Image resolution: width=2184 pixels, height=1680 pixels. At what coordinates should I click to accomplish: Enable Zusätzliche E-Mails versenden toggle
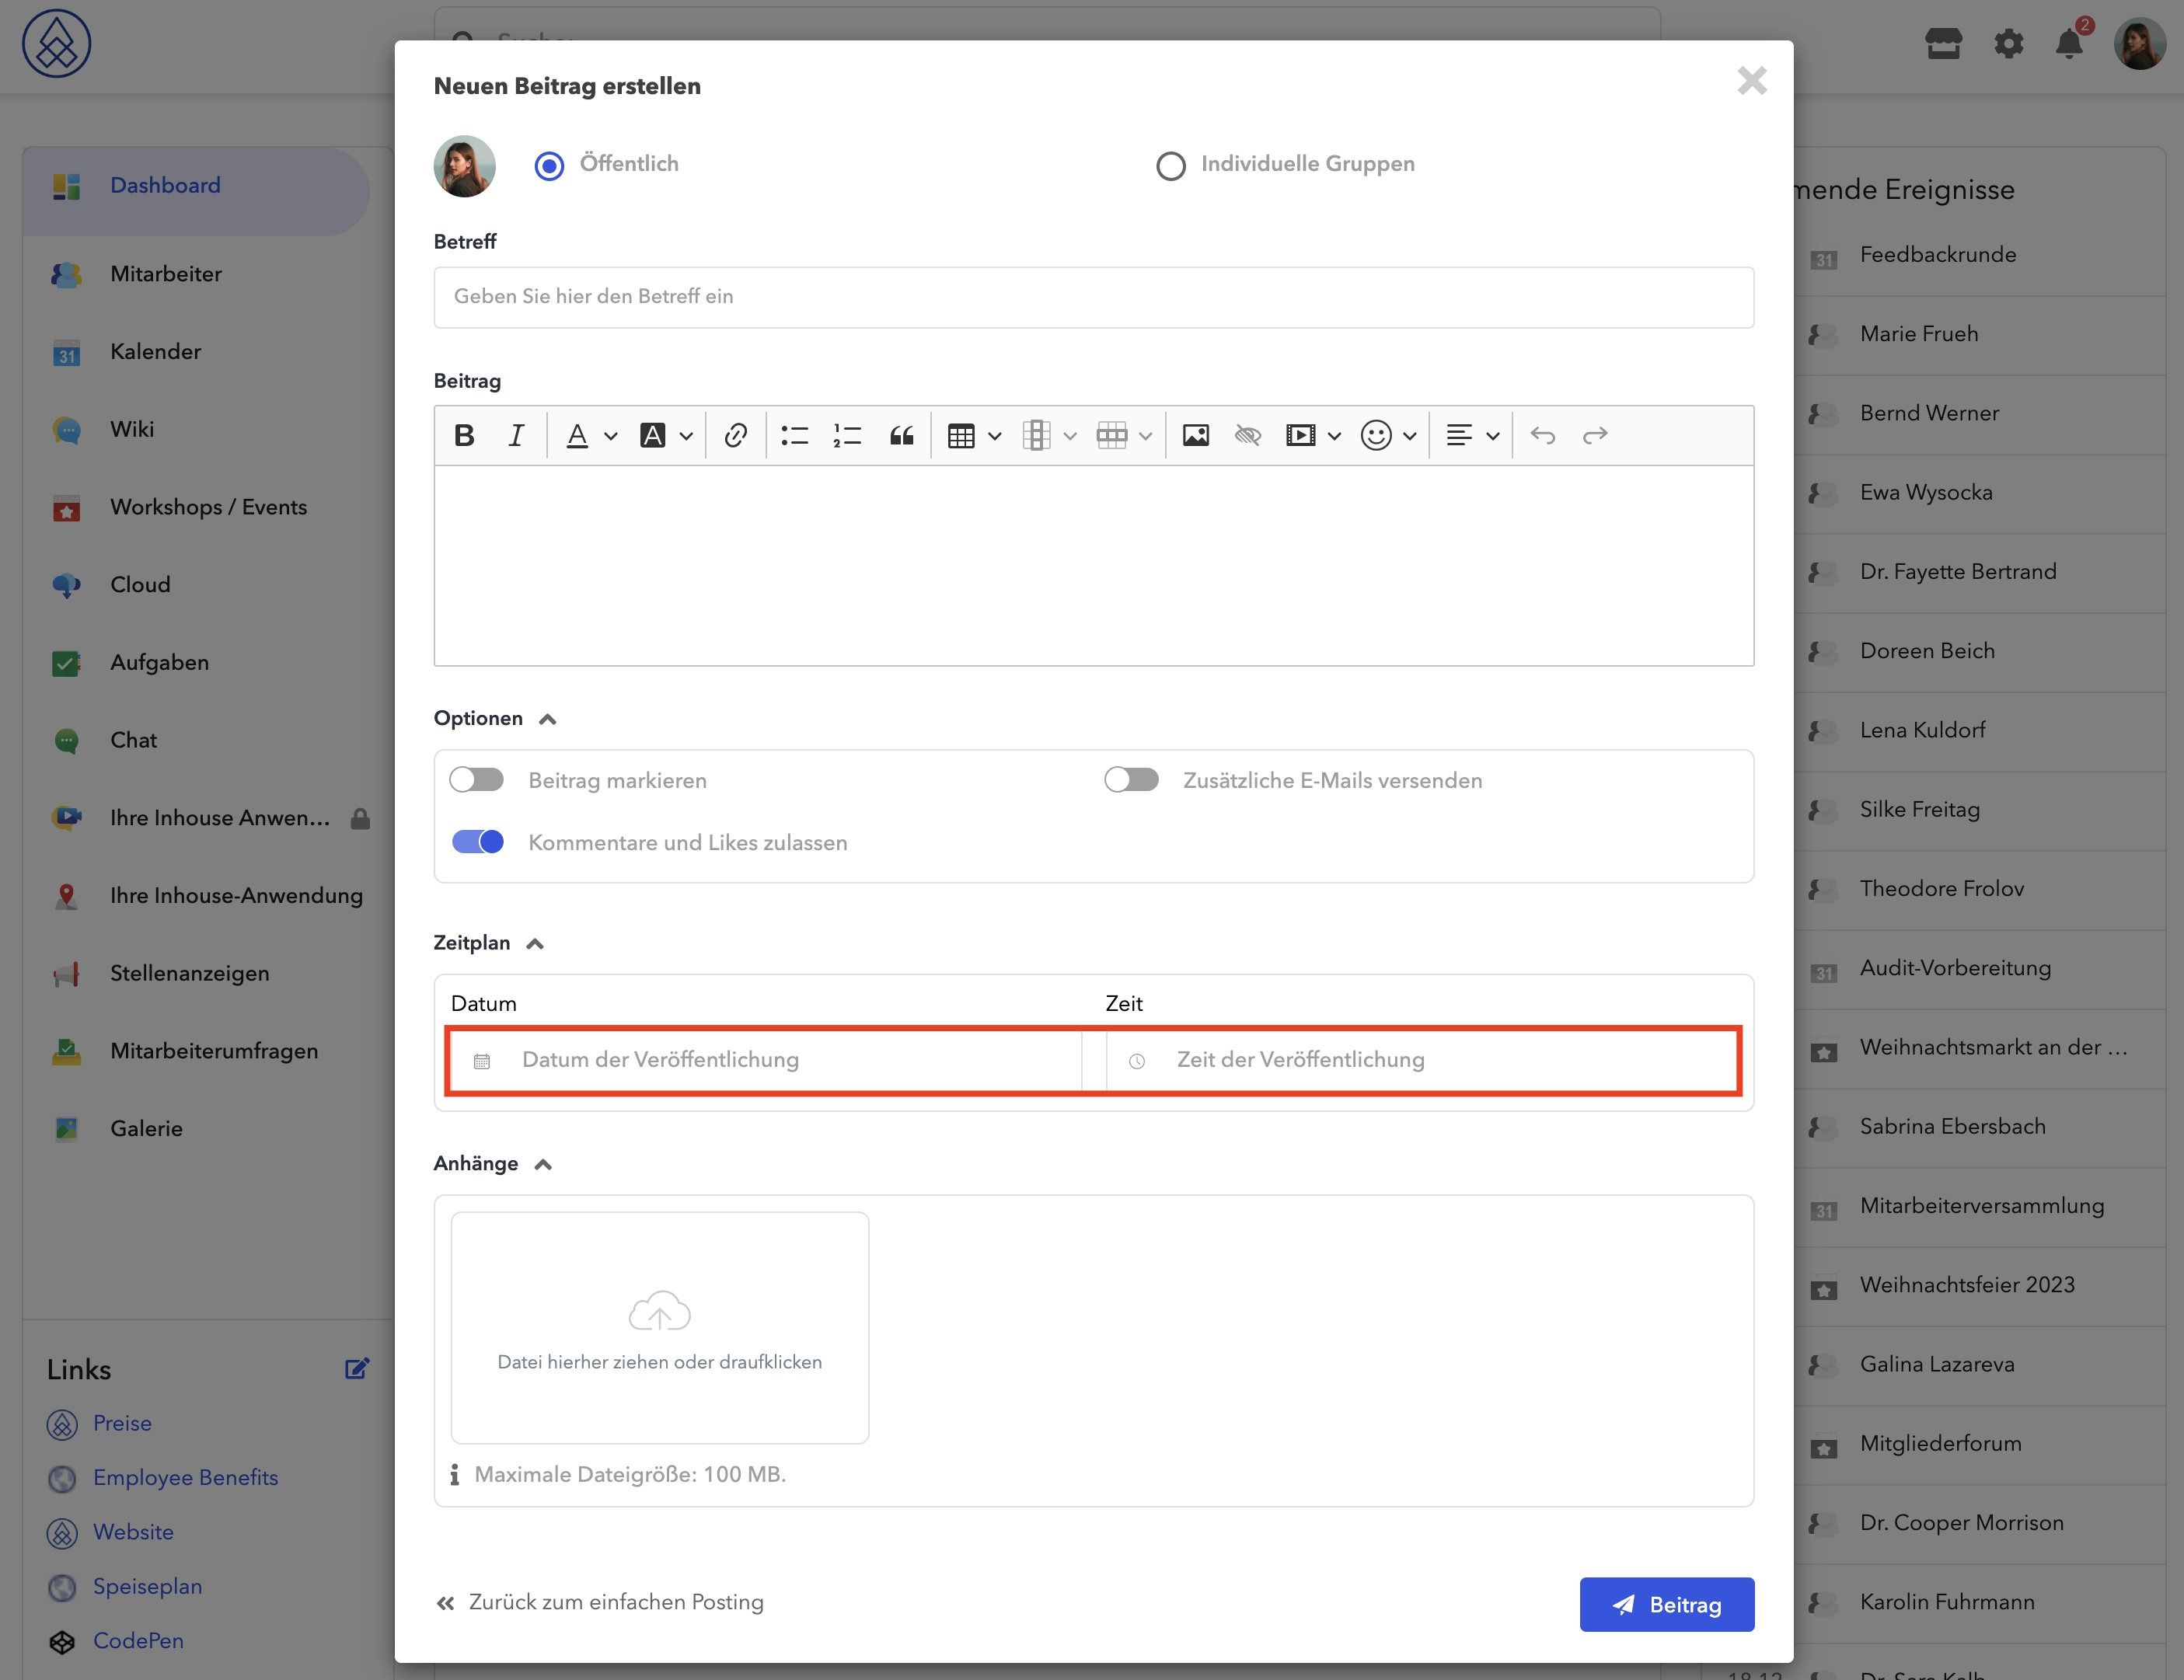point(1131,779)
